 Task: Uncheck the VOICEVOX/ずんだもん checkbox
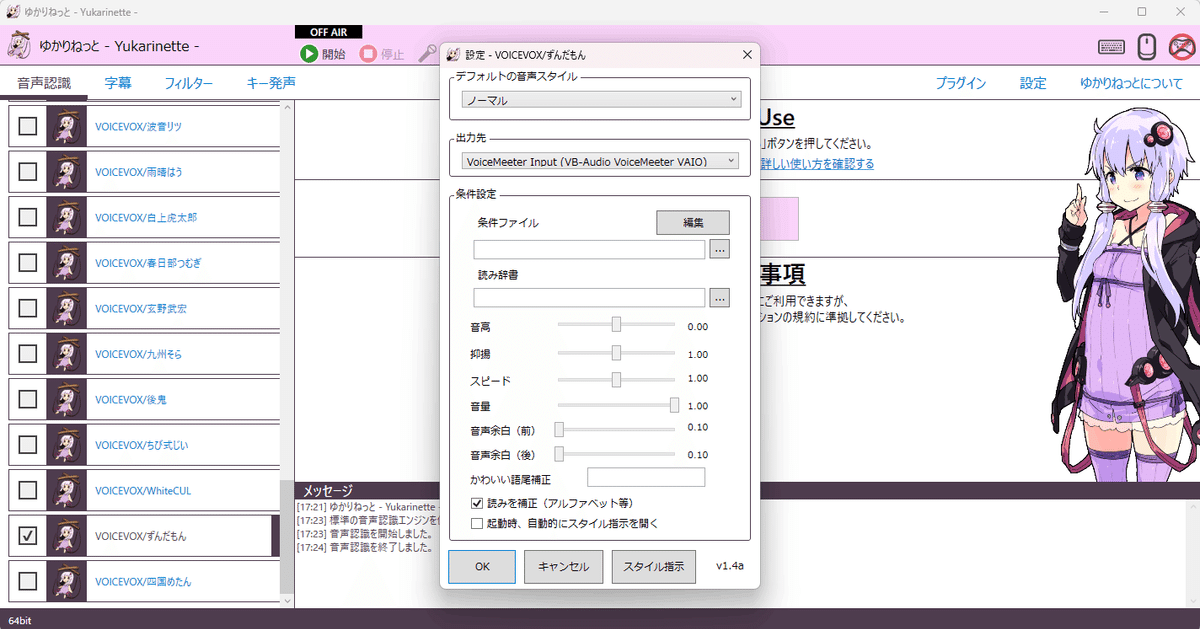(28, 536)
